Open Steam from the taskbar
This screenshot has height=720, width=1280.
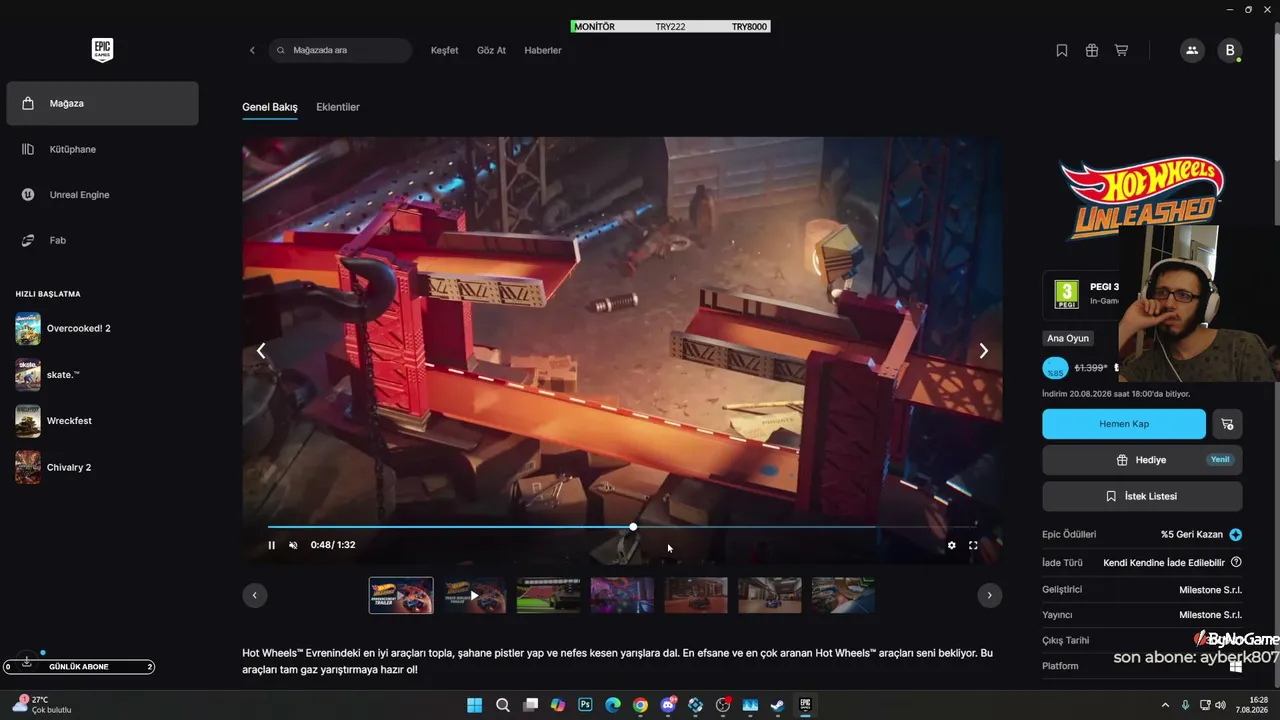coord(777,705)
